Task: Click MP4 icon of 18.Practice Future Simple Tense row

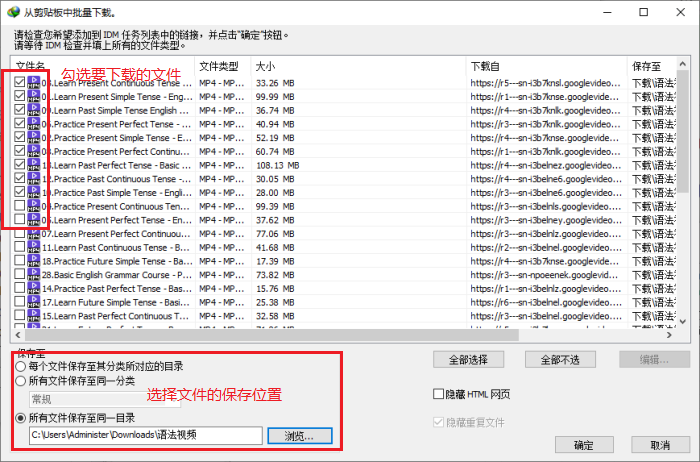Action: point(33,261)
